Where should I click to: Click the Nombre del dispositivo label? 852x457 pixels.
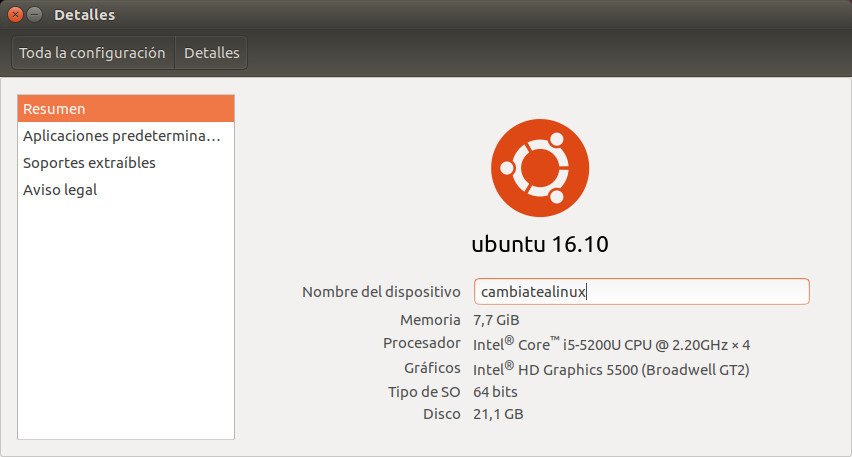(x=381, y=292)
